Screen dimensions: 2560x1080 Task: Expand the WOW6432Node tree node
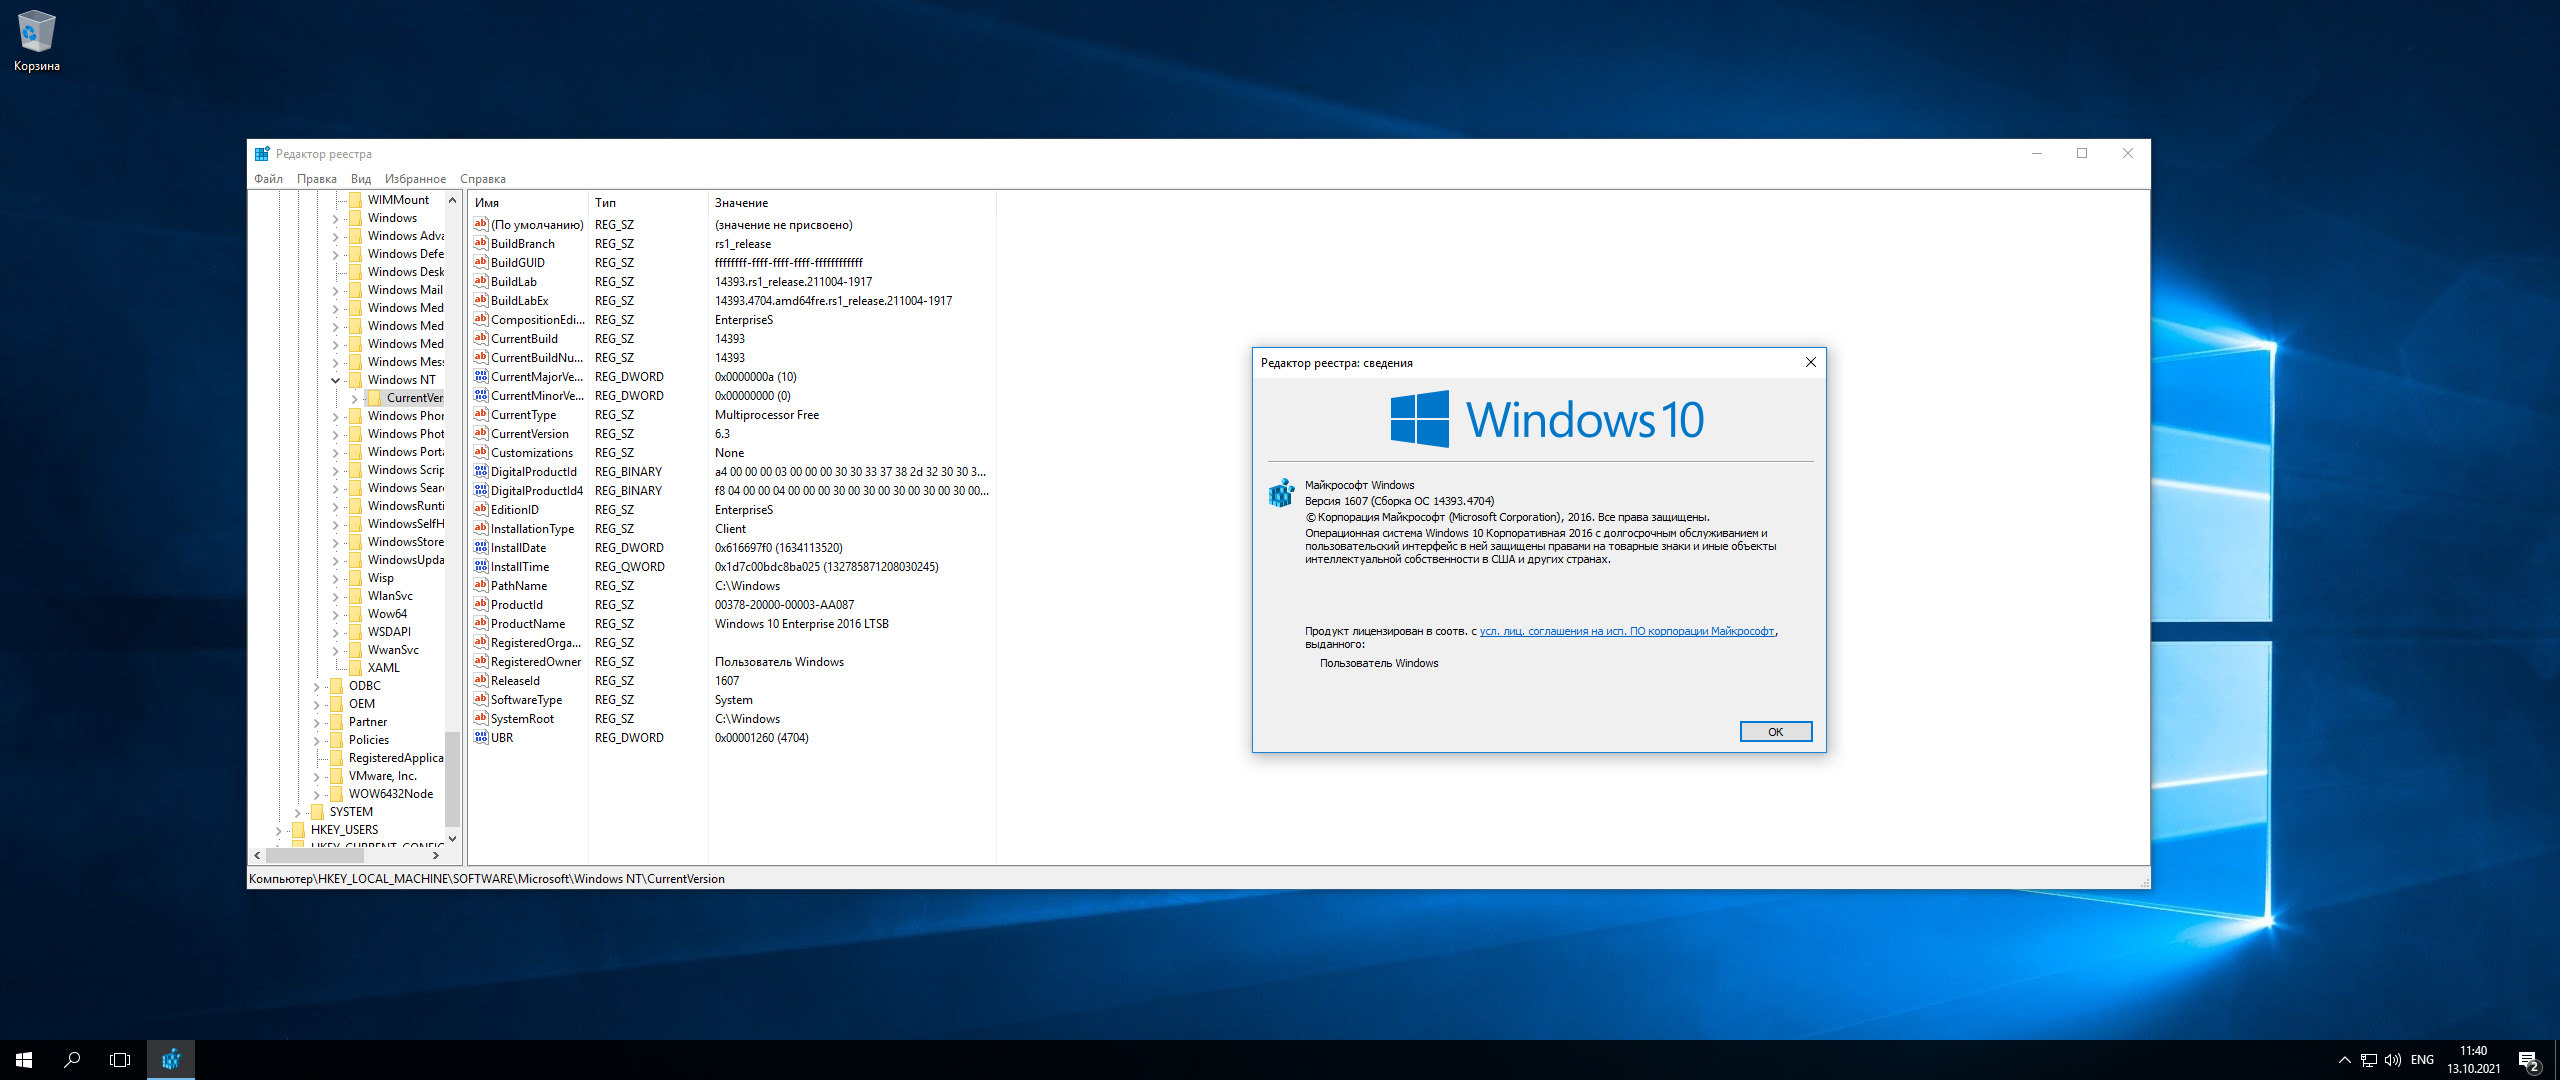click(316, 794)
